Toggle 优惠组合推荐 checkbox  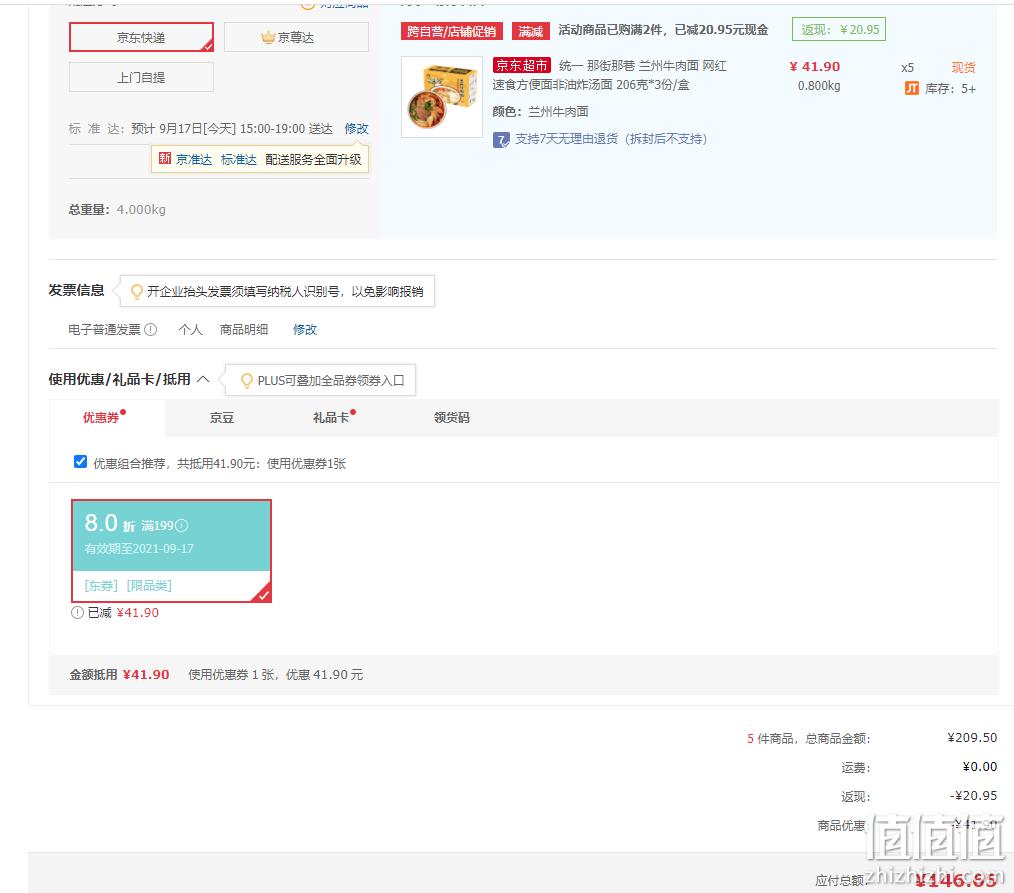click(x=80, y=462)
